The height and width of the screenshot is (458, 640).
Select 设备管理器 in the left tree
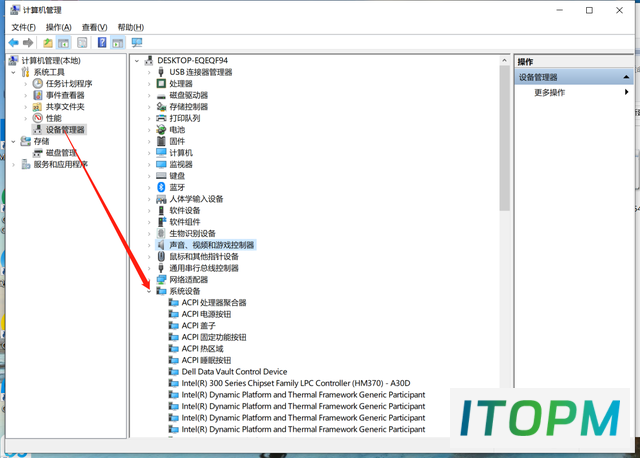point(65,130)
